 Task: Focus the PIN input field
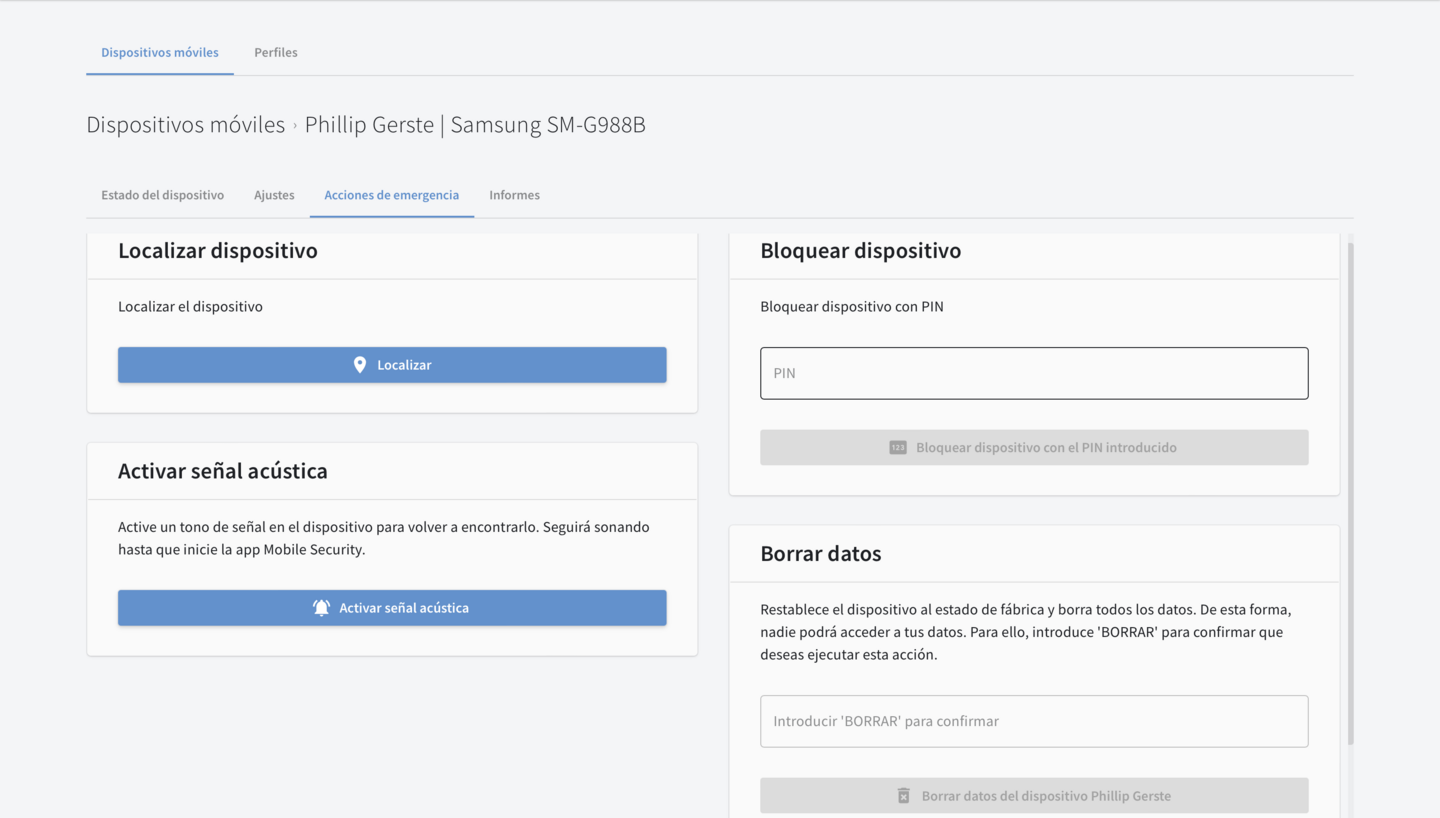pyautogui.click(x=1034, y=373)
